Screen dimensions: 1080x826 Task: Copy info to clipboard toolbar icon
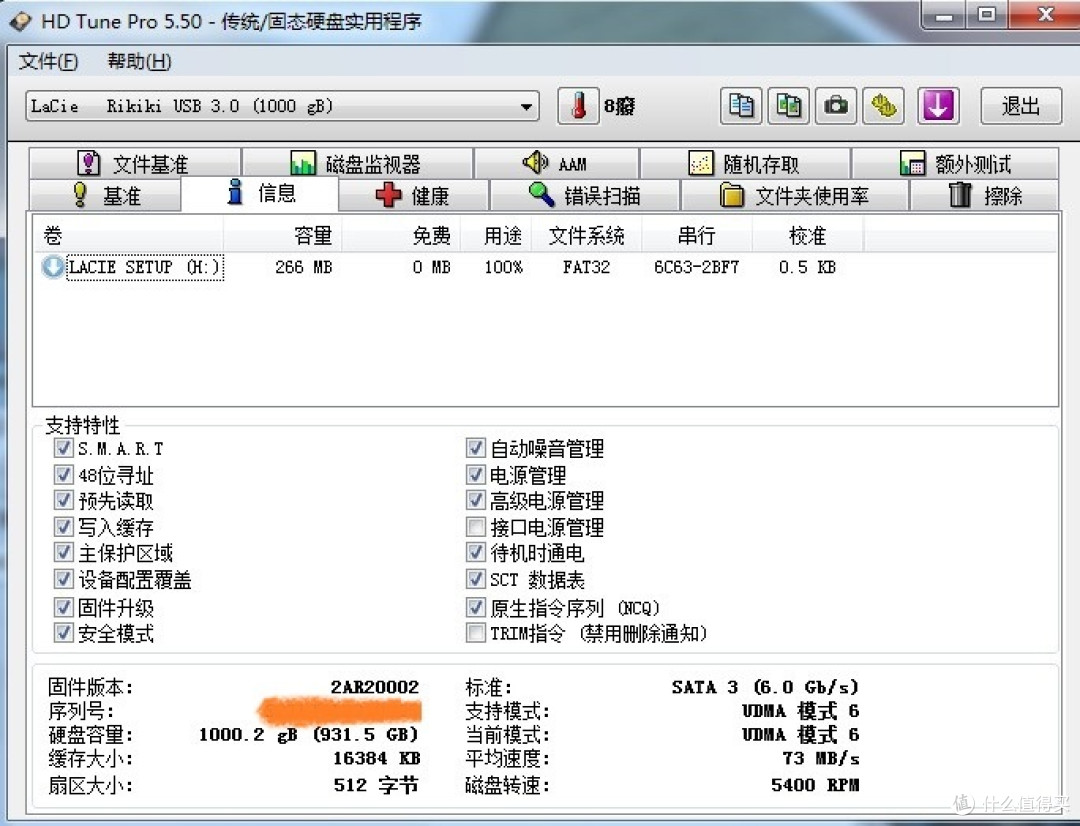tap(741, 106)
